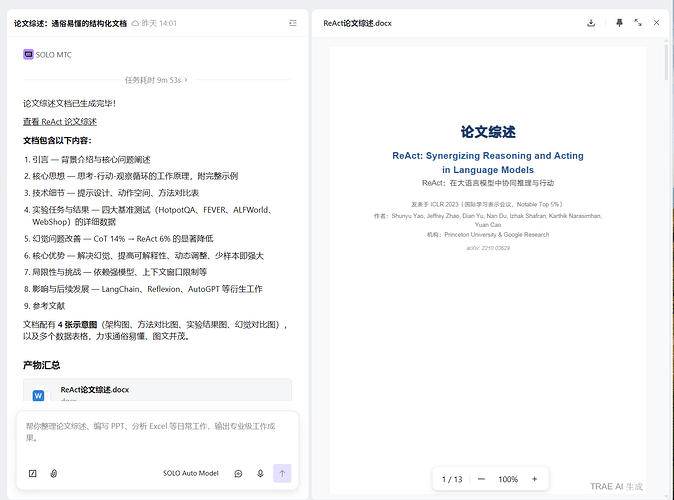Click the document preview vertical scrollbar

pyautogui.click(x=666, y=60)
